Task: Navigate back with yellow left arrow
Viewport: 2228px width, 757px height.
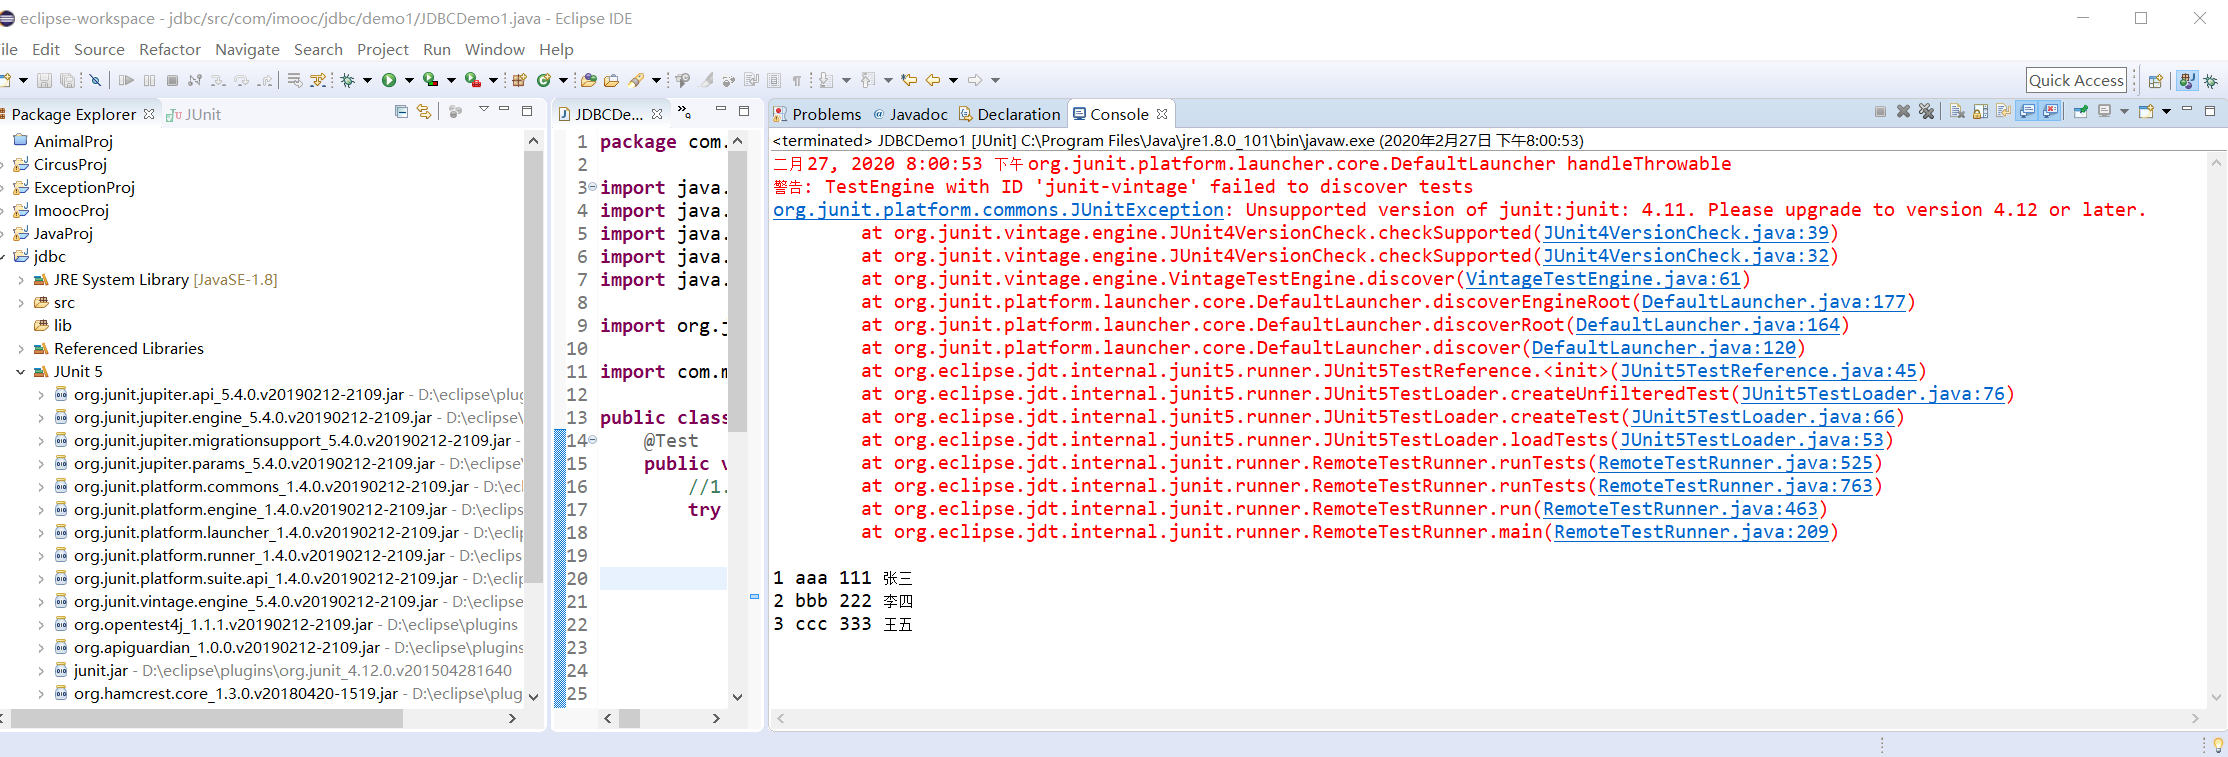Action: tap(933, 80)
